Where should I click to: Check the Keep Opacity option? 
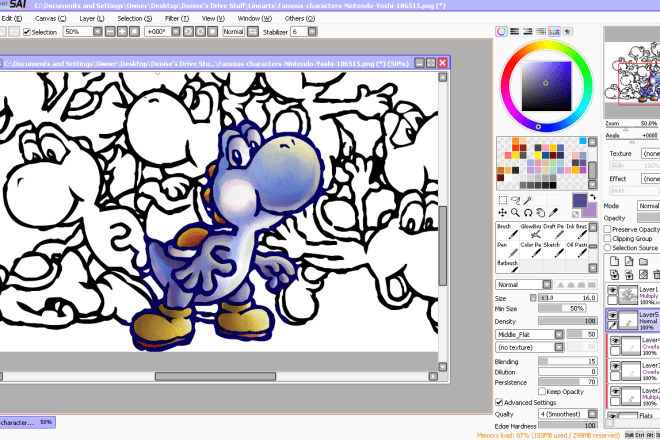tap(542, 392)
